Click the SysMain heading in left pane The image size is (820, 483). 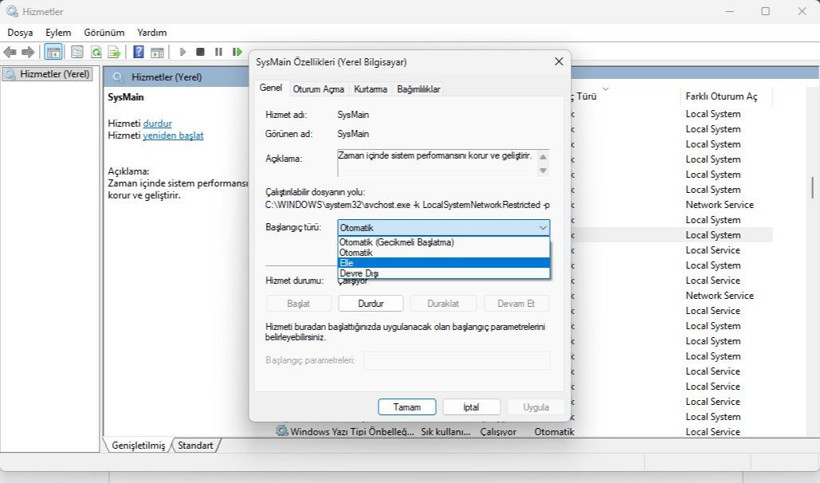tap(126, 97)
